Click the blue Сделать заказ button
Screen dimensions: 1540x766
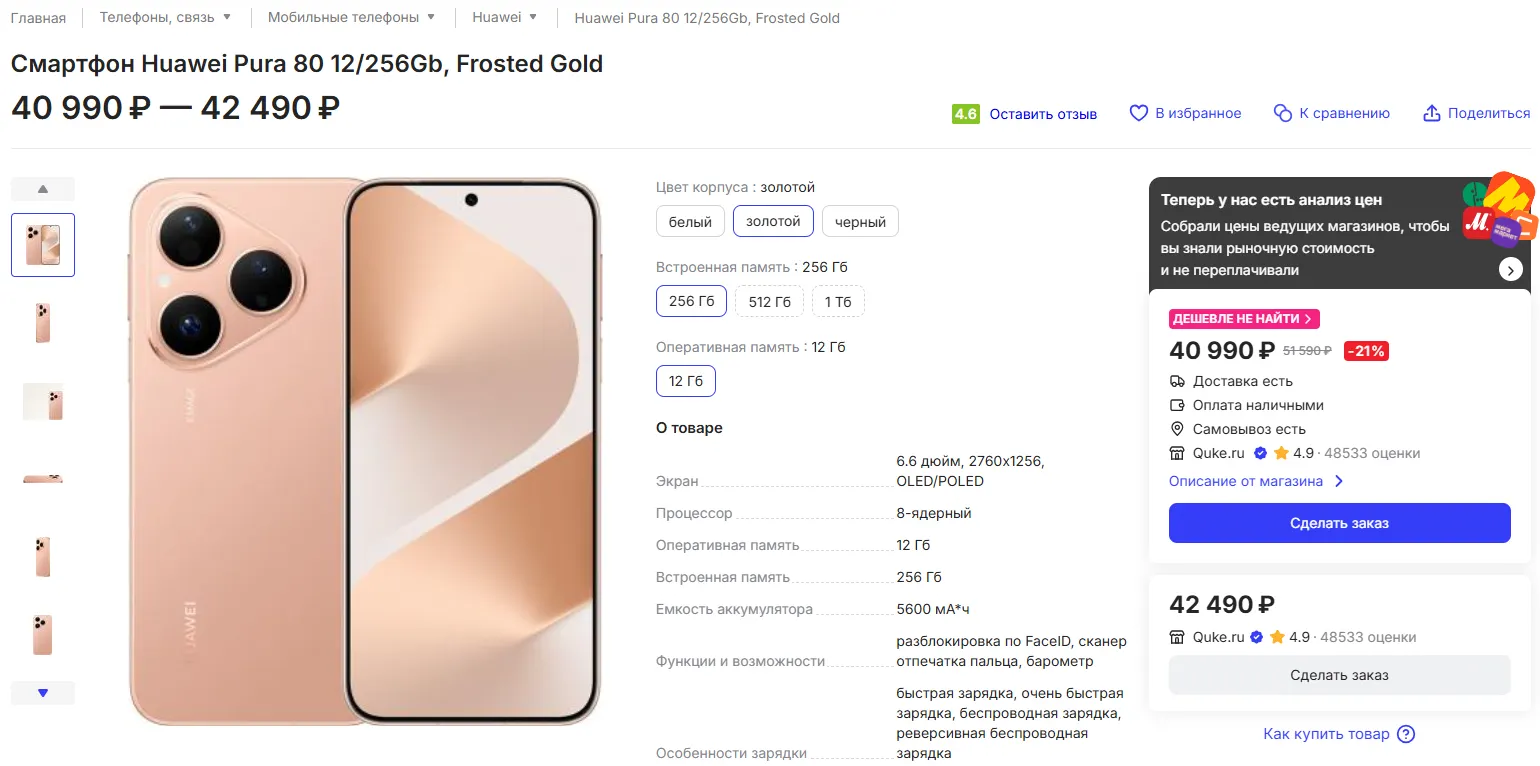1339,523
